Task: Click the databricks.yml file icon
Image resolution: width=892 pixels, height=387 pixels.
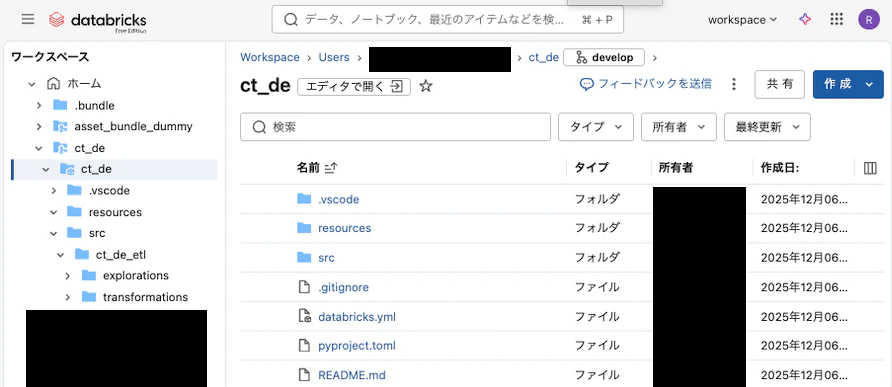Action: [x=305, y=316]
